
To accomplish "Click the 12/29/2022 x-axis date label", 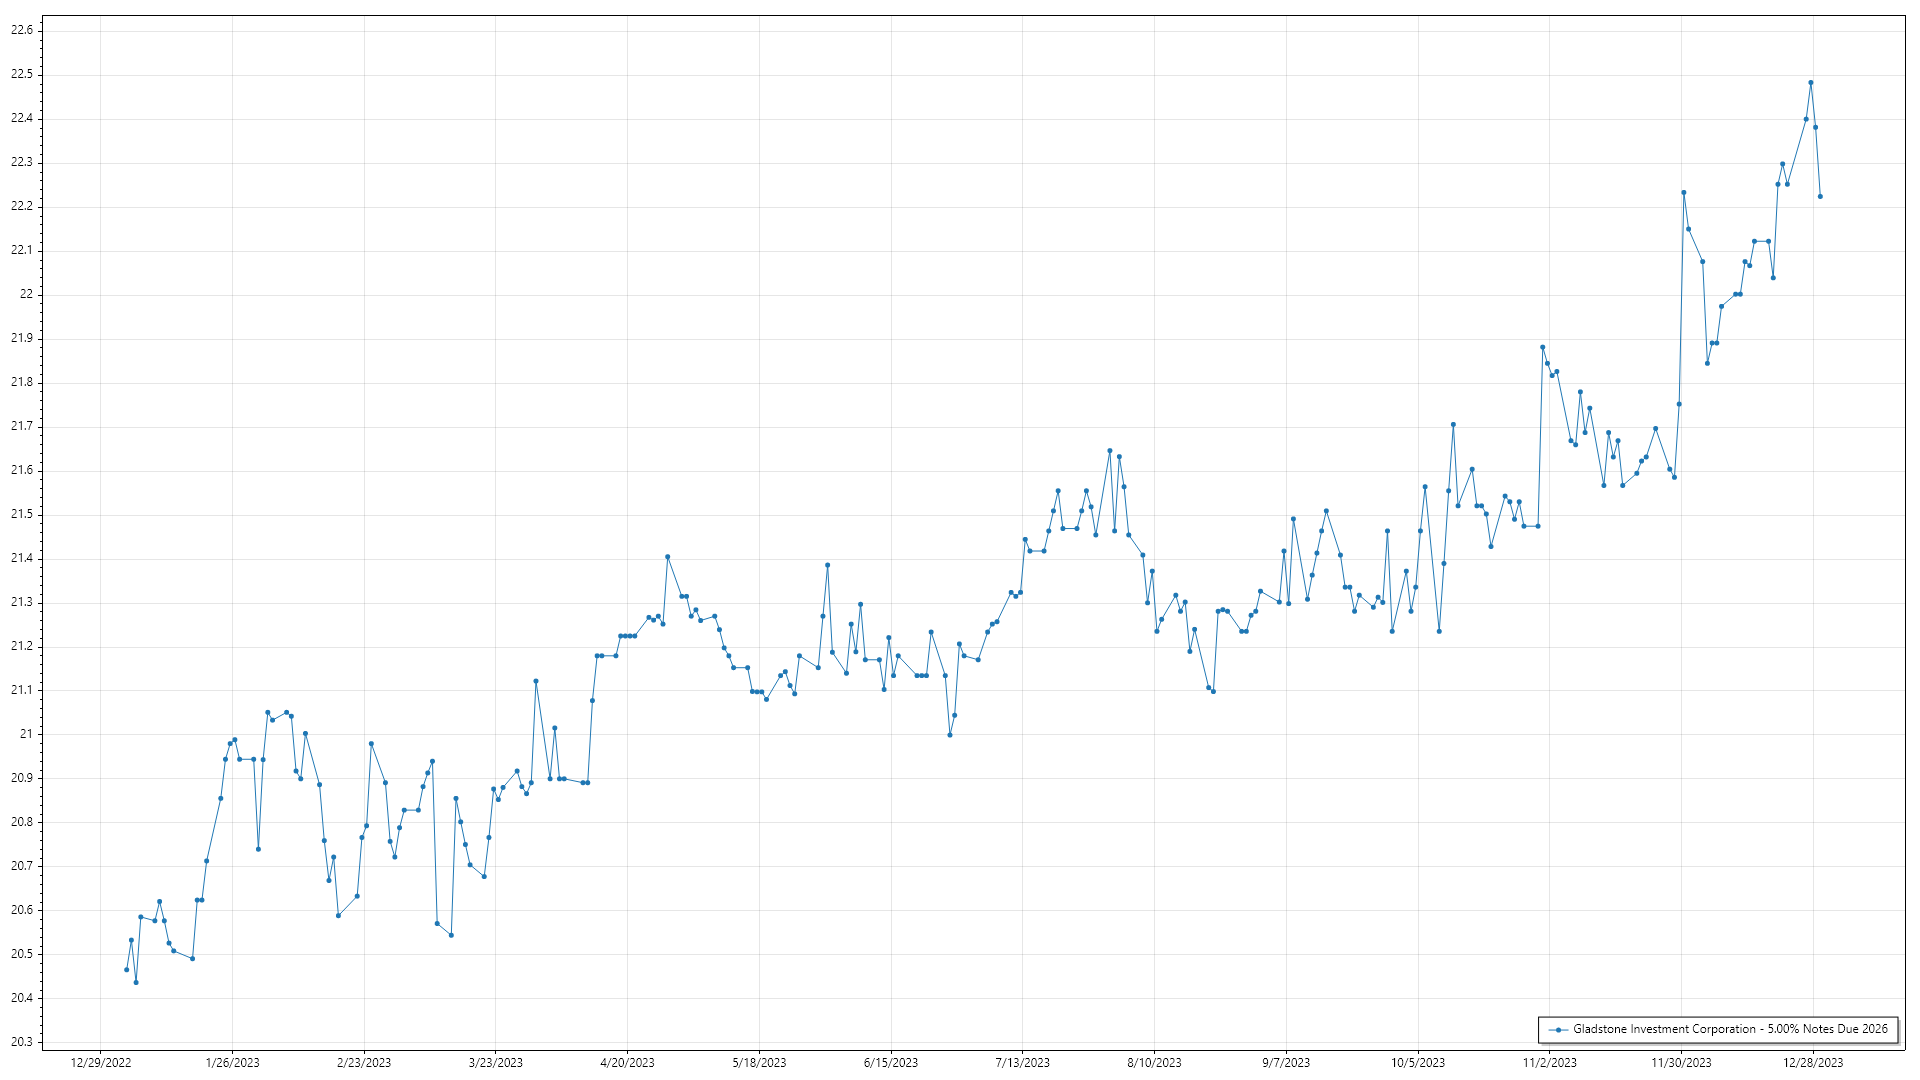I will (x=101, y=1063).
